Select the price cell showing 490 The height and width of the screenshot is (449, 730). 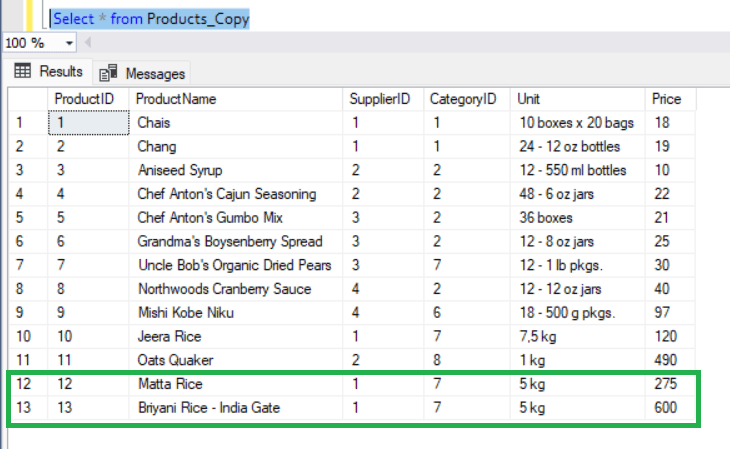tap(666, 360)
